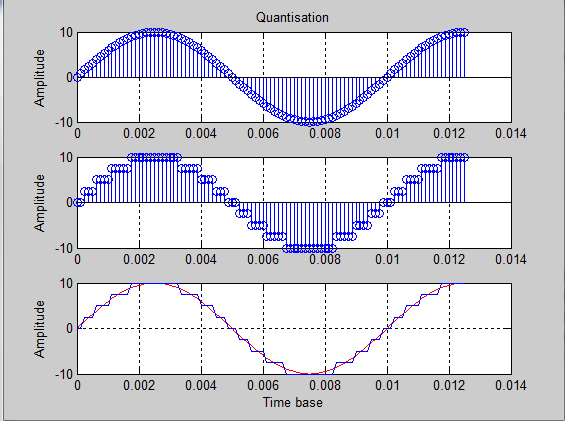Click the 0 y-axis tick of middle plot

point(70,203)
